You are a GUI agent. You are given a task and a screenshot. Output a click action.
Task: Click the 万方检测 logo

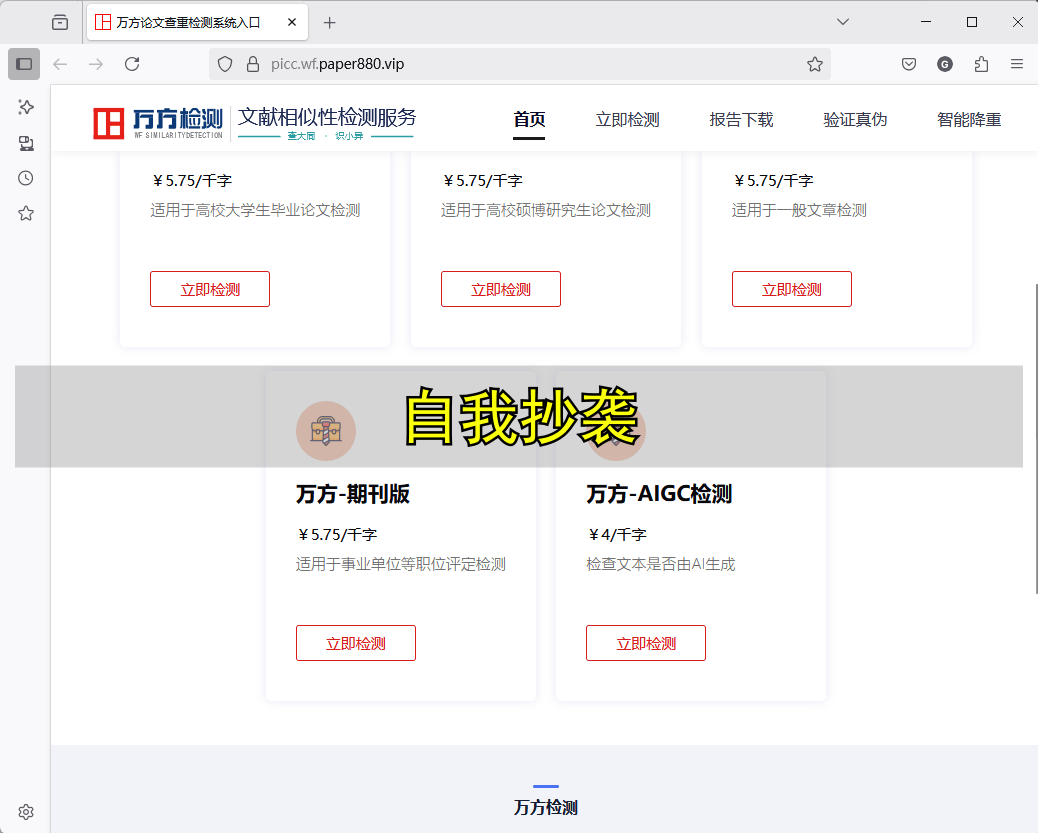(x=158, y=123)
